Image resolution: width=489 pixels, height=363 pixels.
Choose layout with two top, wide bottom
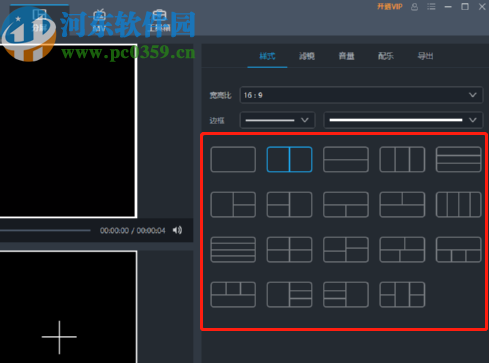pyautogui.click(x=402, y=204)
